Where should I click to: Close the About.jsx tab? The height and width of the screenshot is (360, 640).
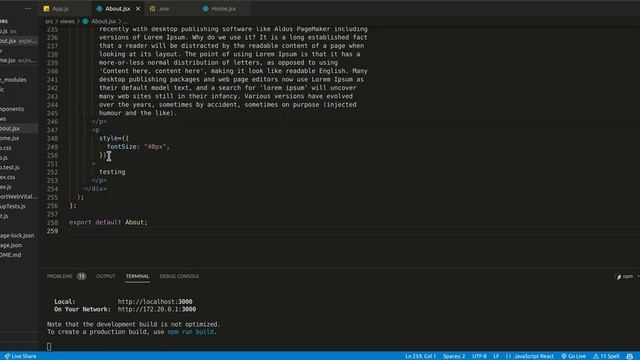pos(138,9)
